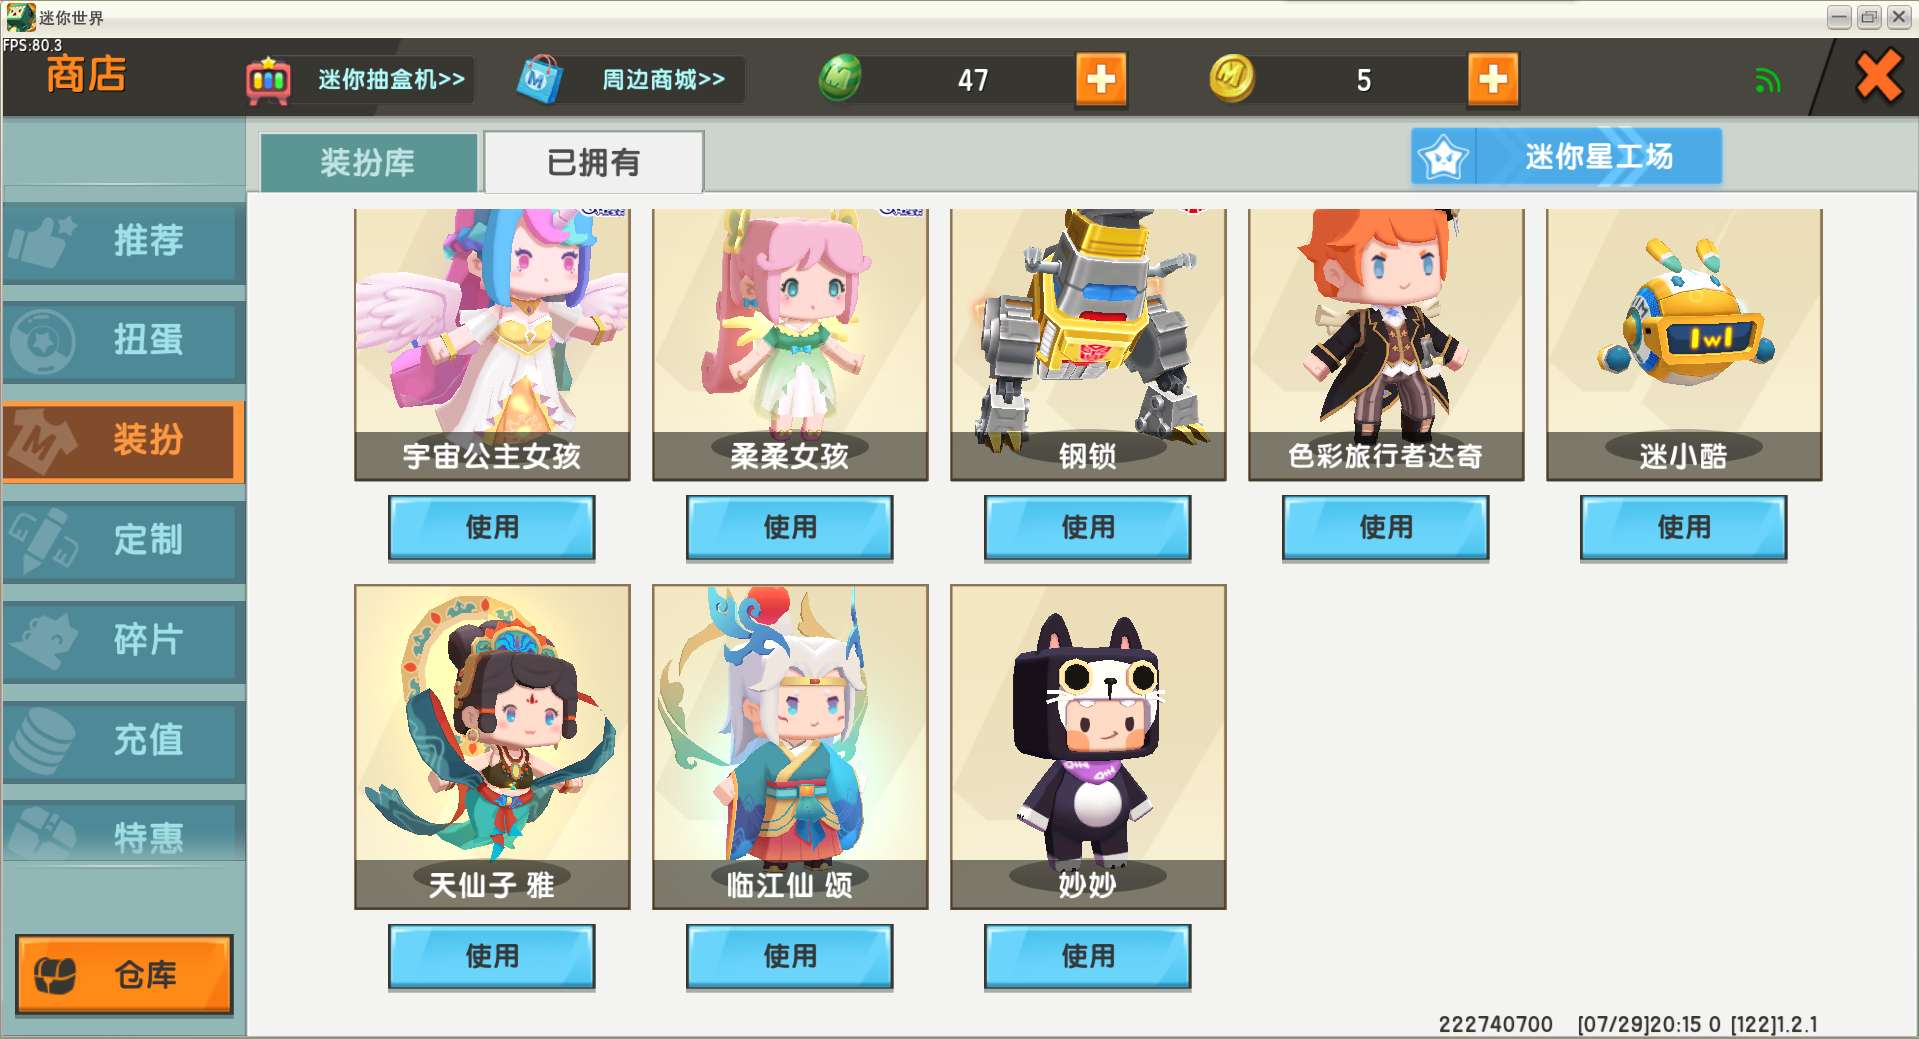Open the 扭蛋 sidebar category
This screenshot has height=1039, width=1919.
(124, 341)
